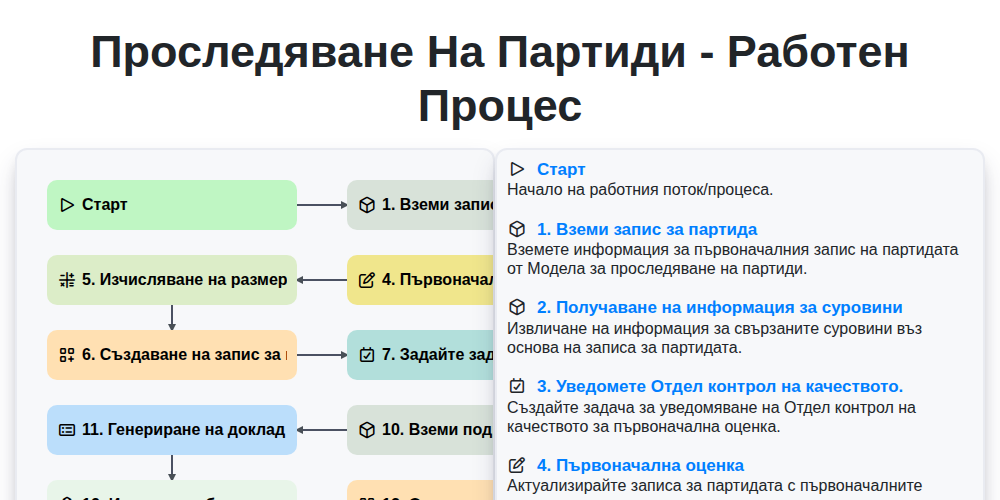Click the play icon in the Старт node

67,205
